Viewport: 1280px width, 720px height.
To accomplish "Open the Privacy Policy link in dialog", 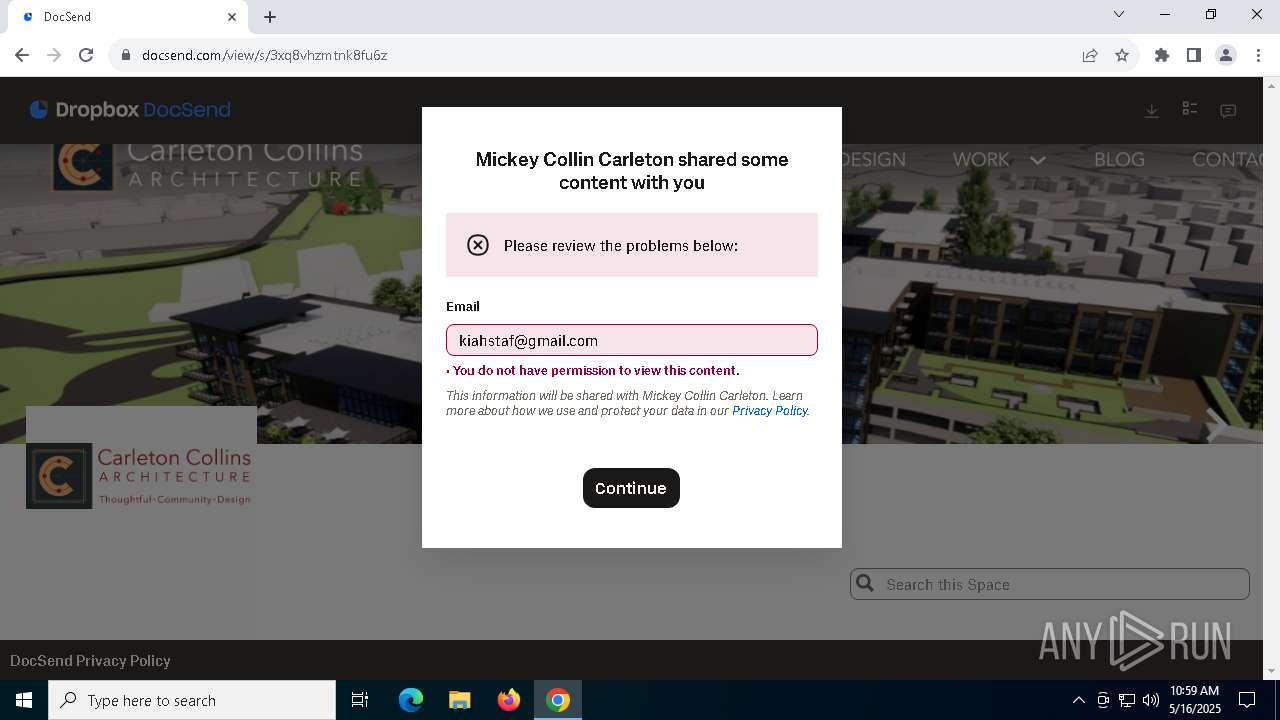I will point(769,411).
